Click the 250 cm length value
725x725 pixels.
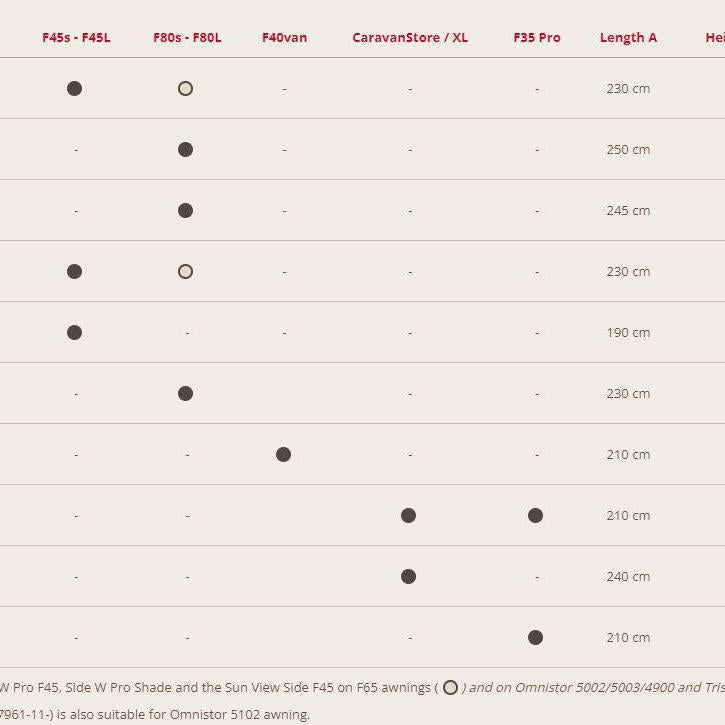pyautogui.click(x=628, y=149)
